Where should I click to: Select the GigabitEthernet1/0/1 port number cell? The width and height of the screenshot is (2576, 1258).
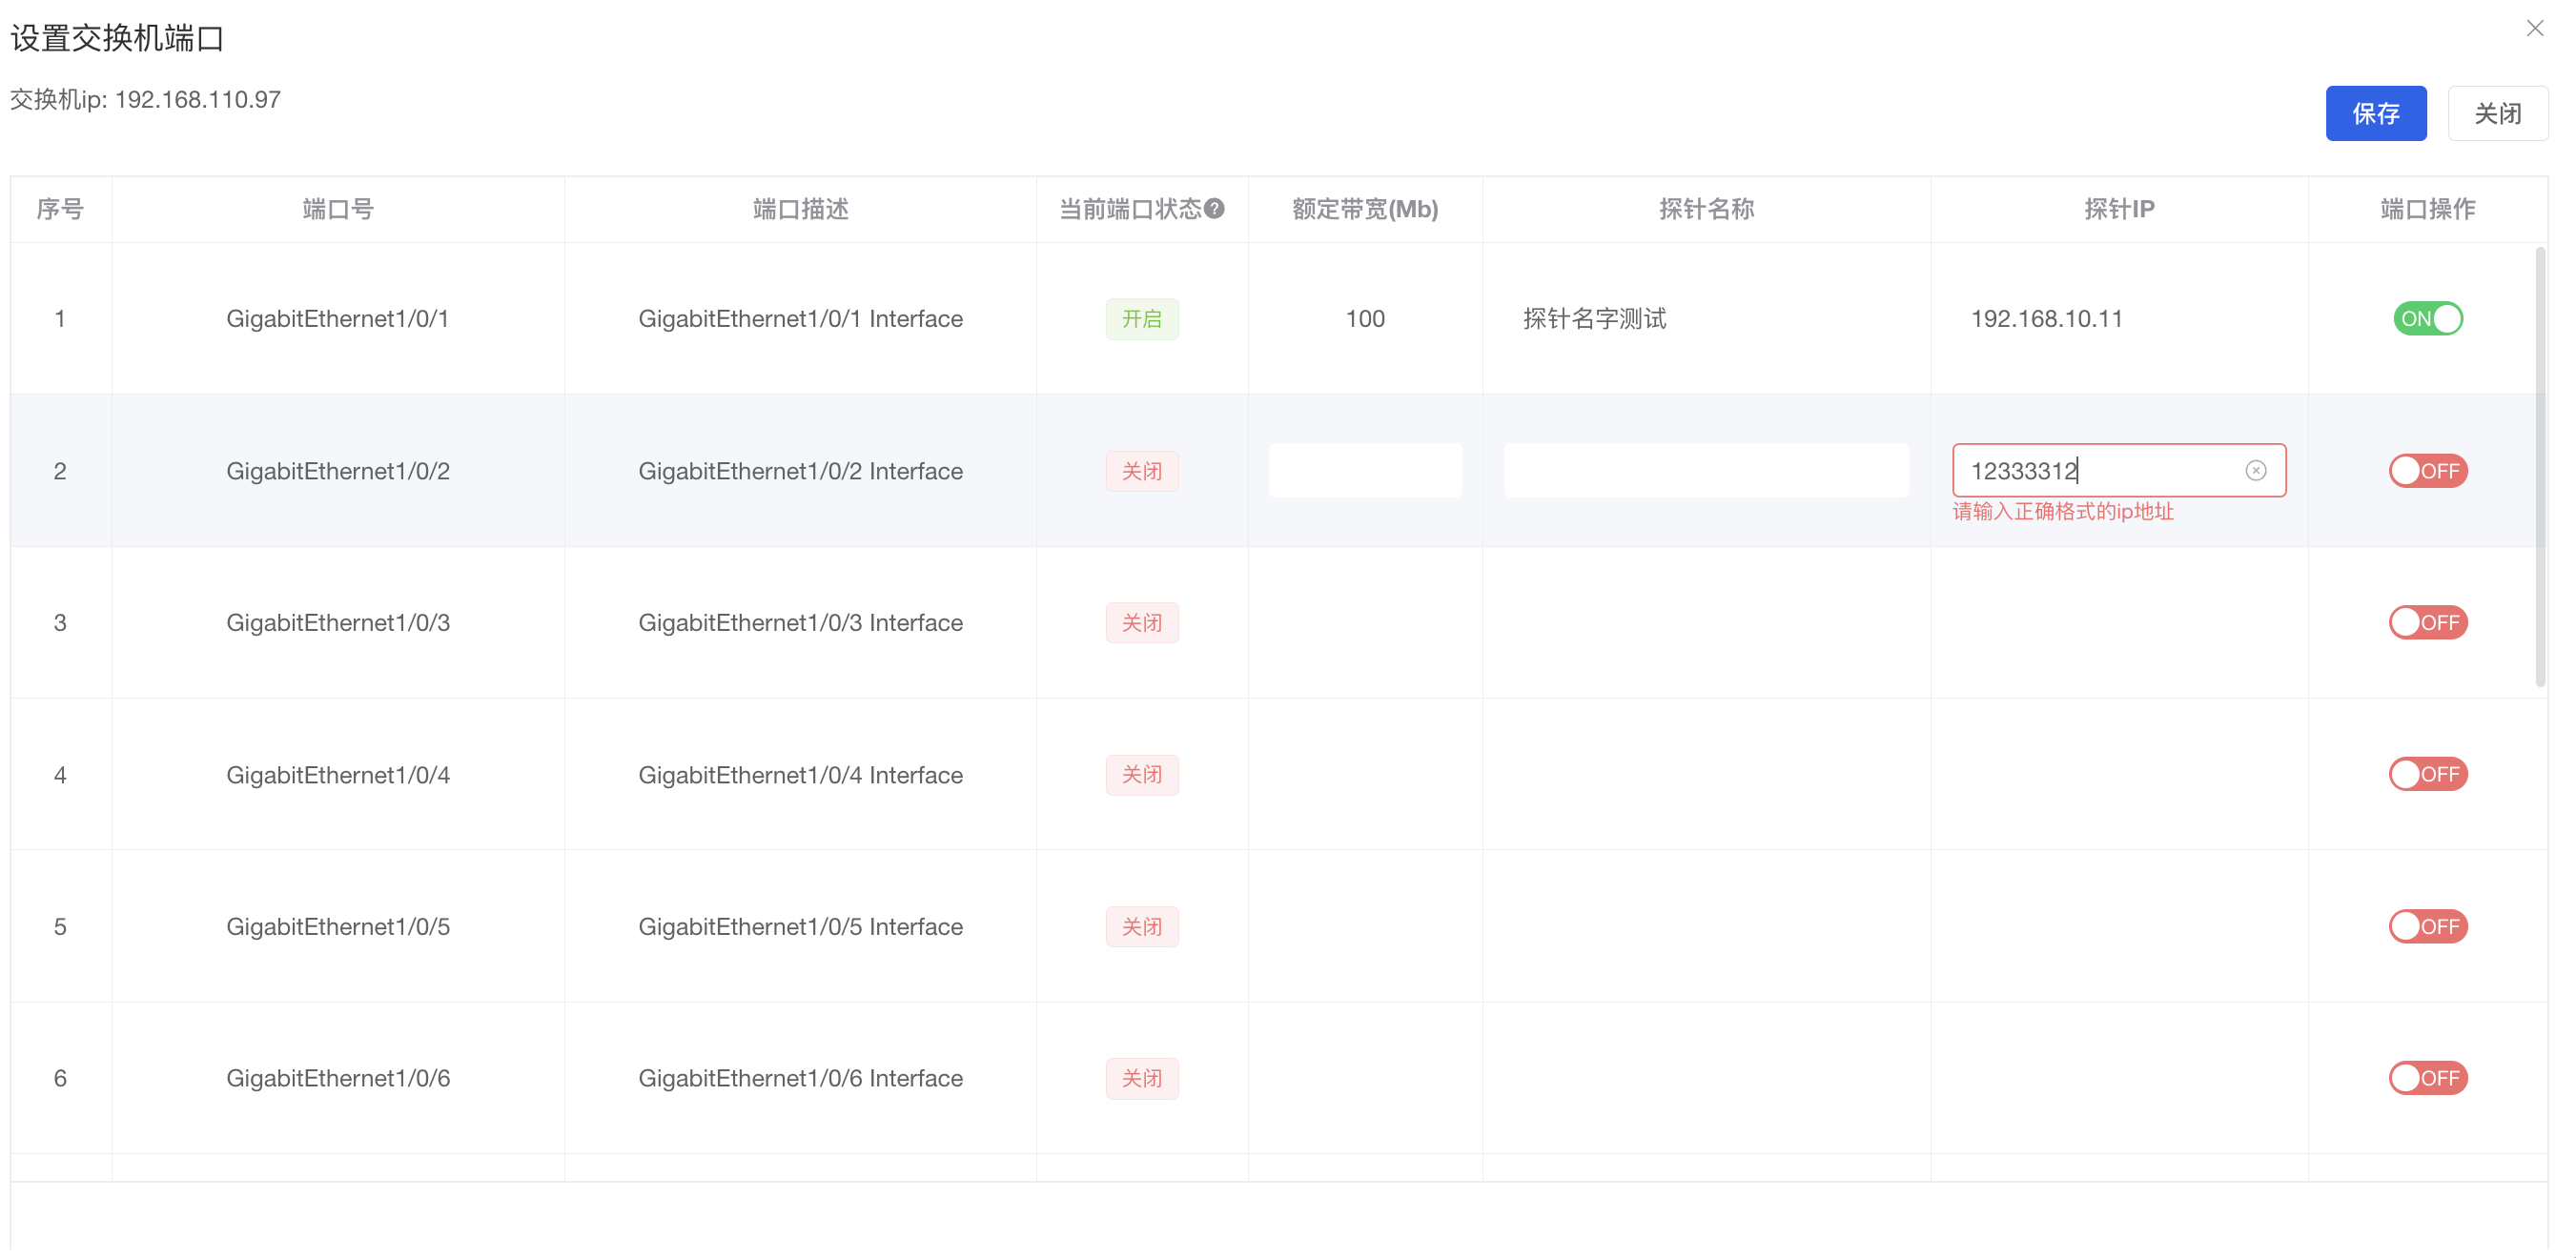coord(338,319)
